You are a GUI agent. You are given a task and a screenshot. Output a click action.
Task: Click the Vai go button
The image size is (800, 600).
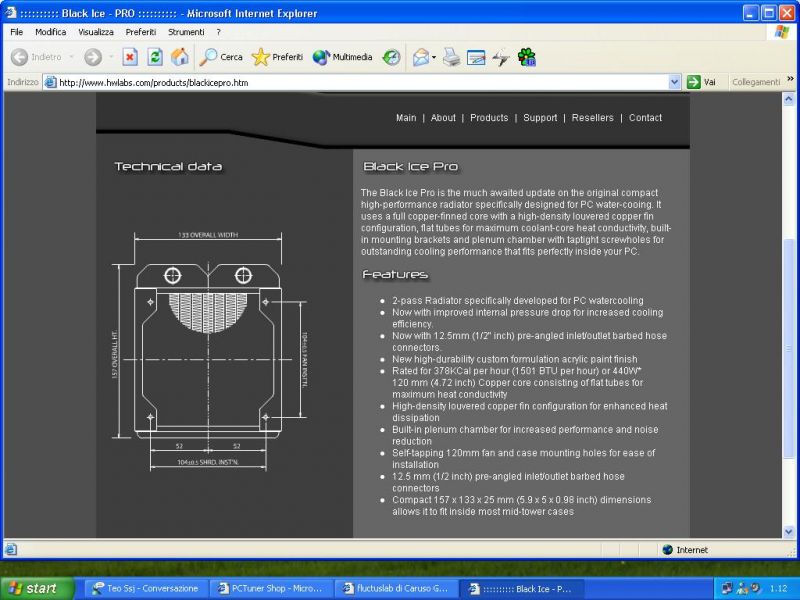click(x=702, y=82)
